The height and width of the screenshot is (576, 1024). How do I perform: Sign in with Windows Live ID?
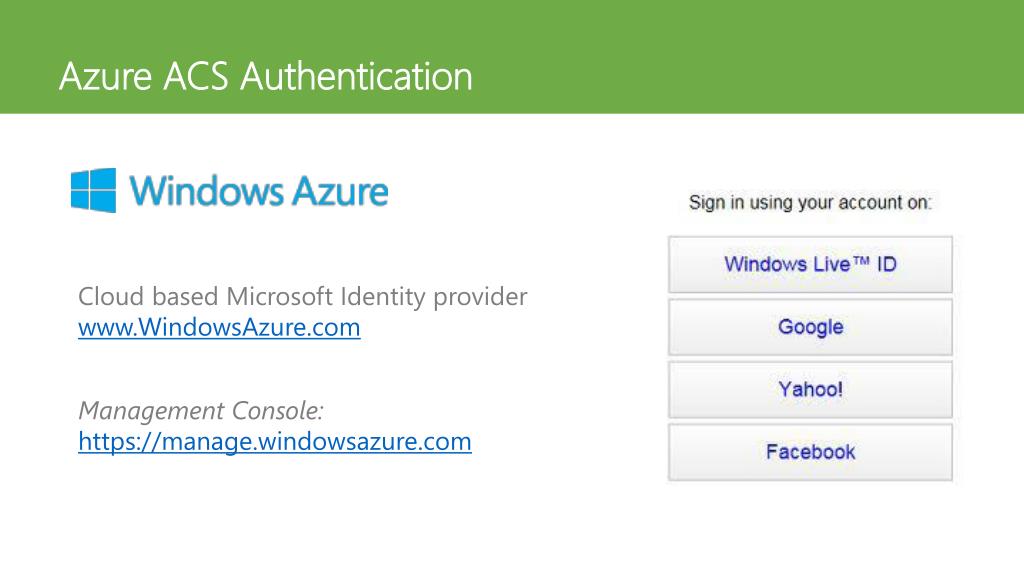(810, 265)
